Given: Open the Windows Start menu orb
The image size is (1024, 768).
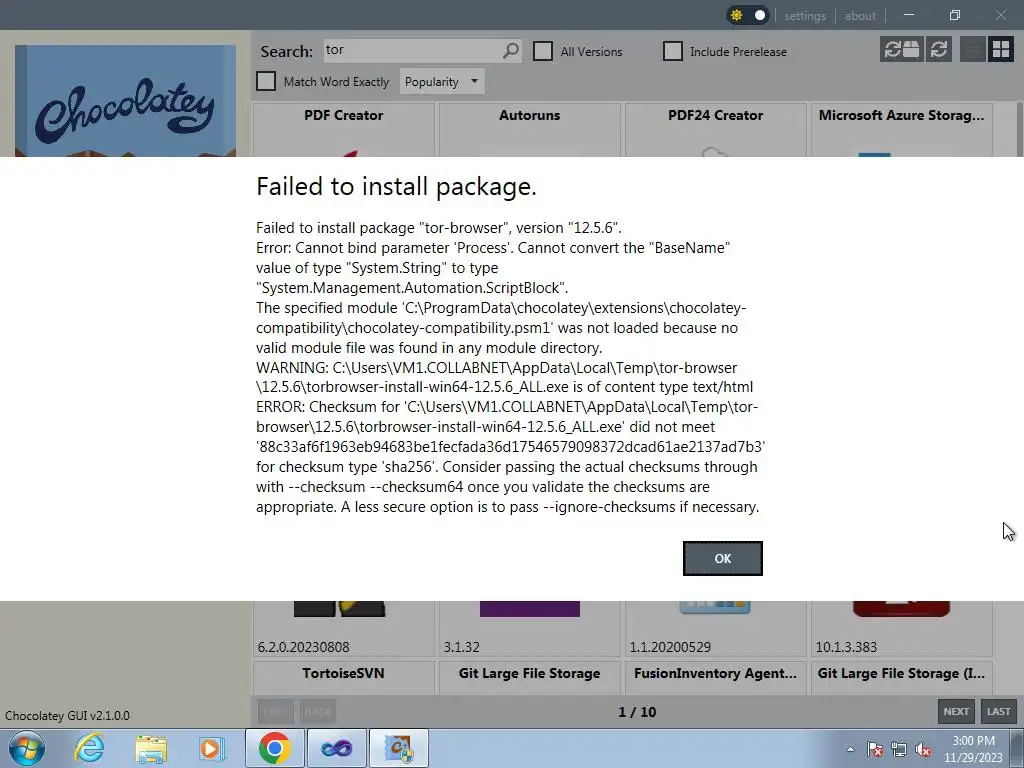Looking at the screenshot, I should [x=27, y=748].
